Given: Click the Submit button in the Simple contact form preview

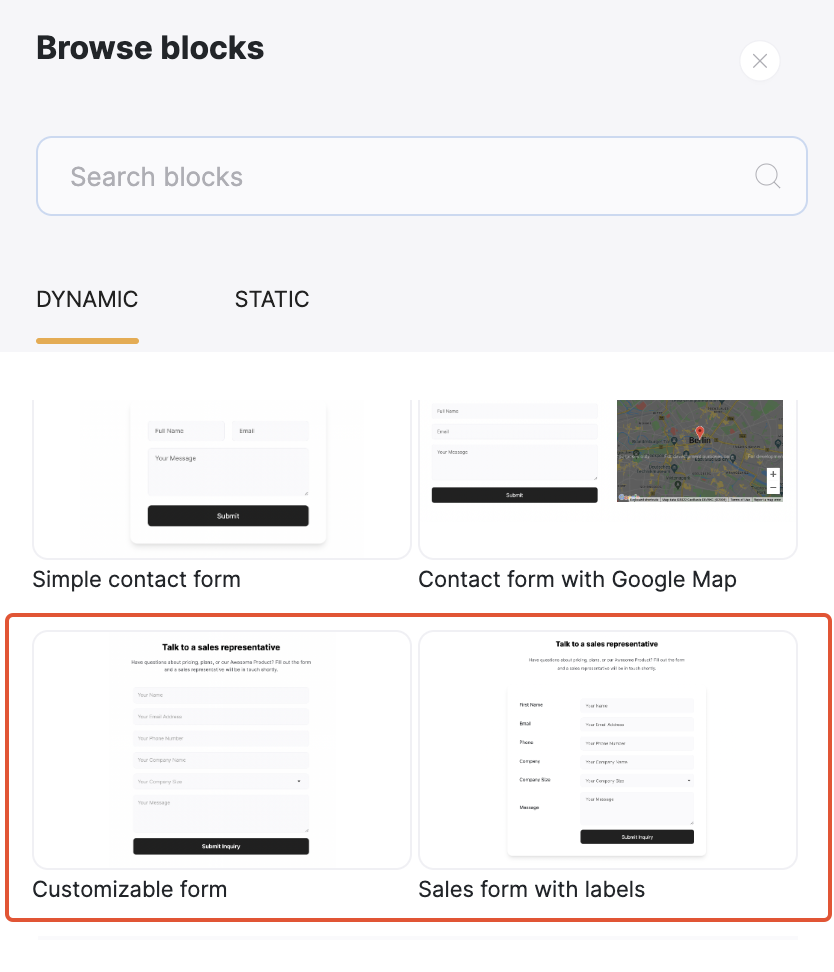Looking at the screenshot, I should point(228,515).
